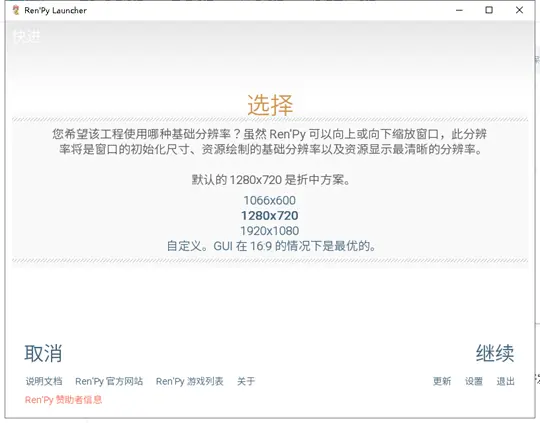The height and width of the screenshot is (423, 540).
Task: Maximize the Ren'Py Launcher window
Action: click(x=489, y=10)
